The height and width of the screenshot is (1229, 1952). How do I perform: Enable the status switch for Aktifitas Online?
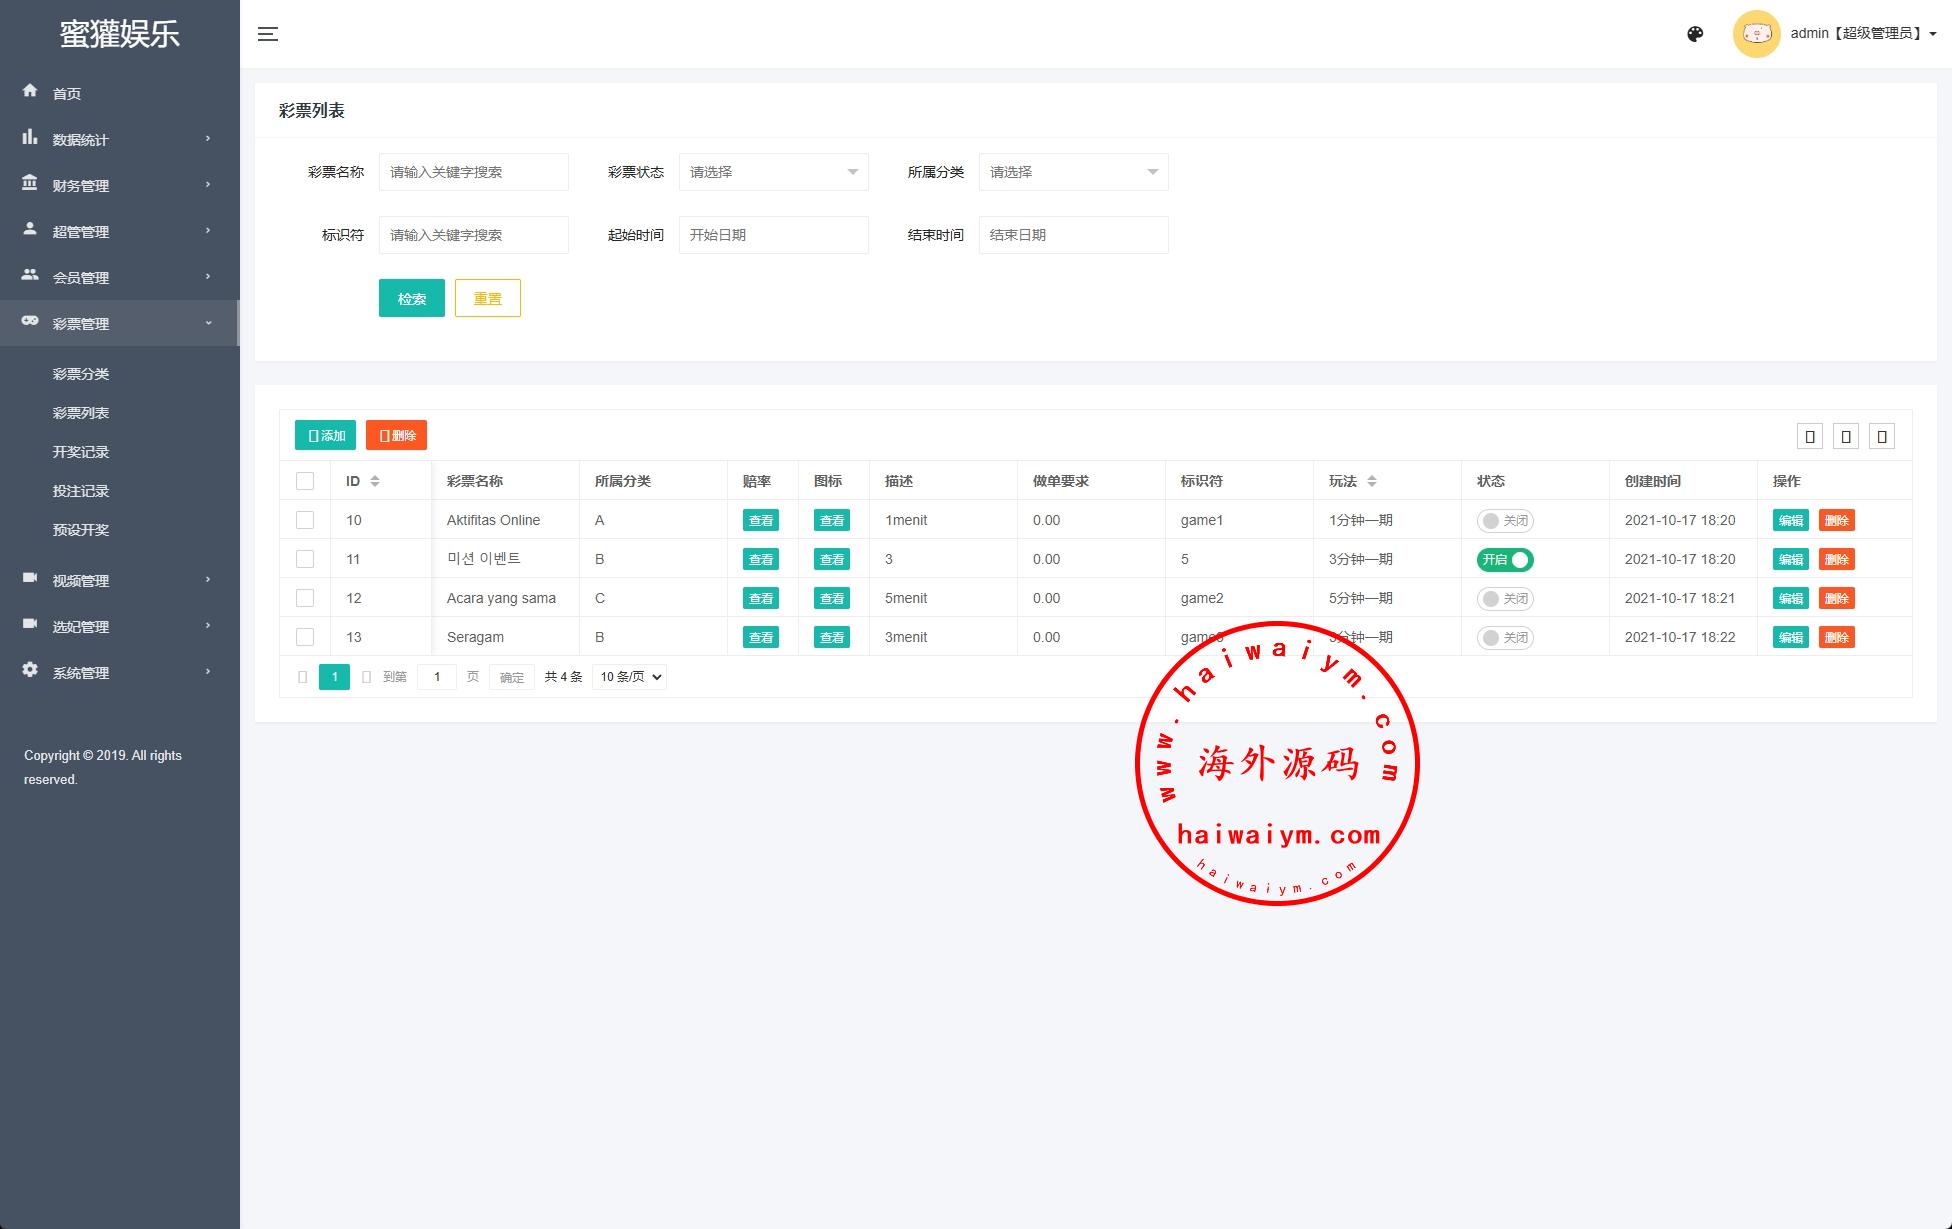click(1505, 520)
